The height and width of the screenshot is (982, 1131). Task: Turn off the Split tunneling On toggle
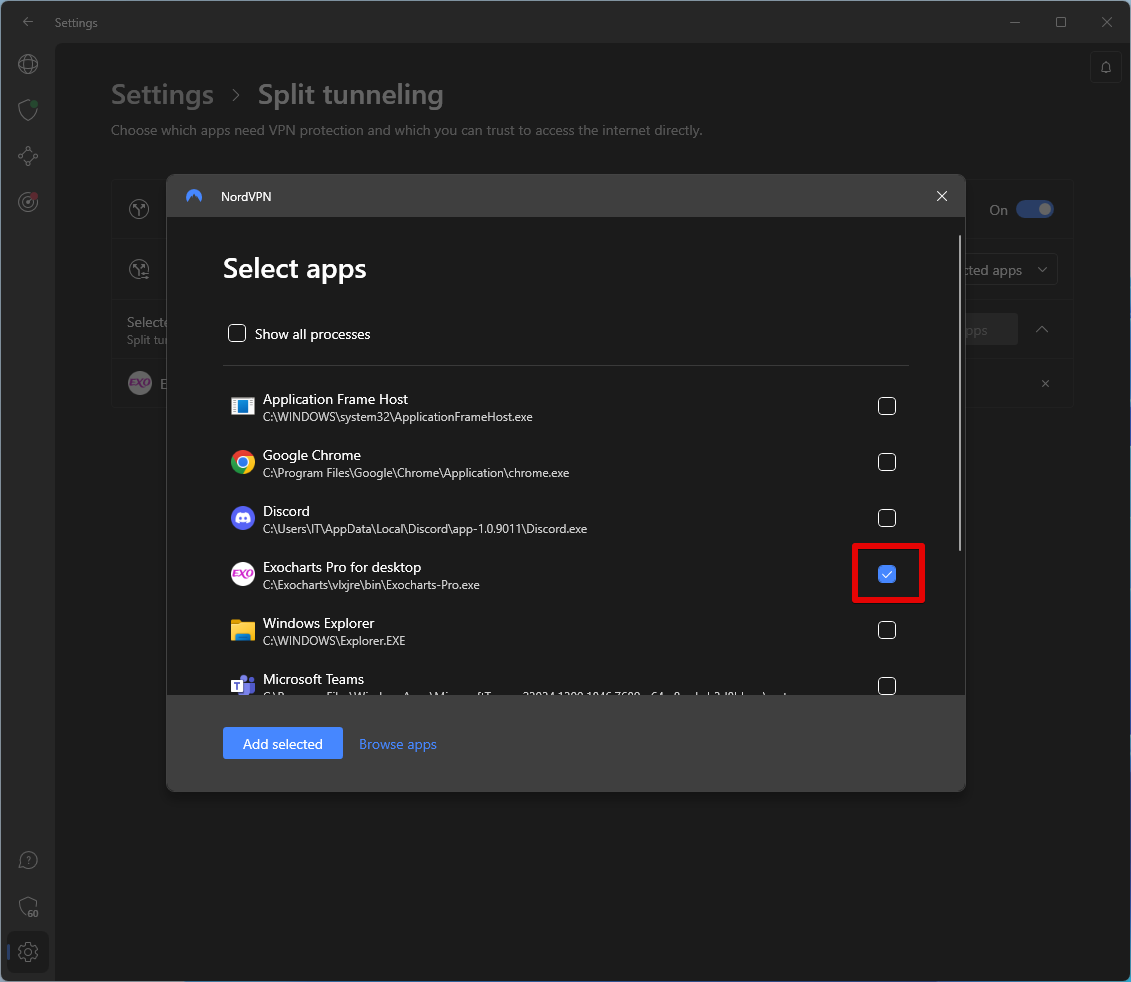click(x=1034, y=209)
